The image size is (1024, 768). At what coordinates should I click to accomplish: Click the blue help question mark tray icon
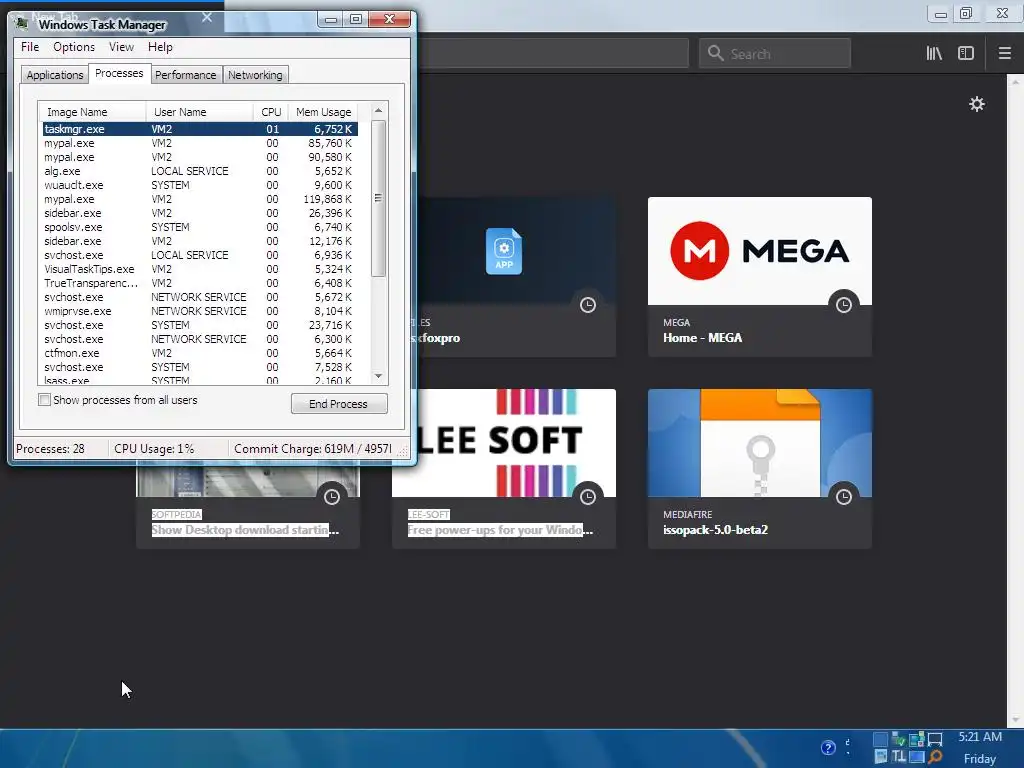click(828, 748)
